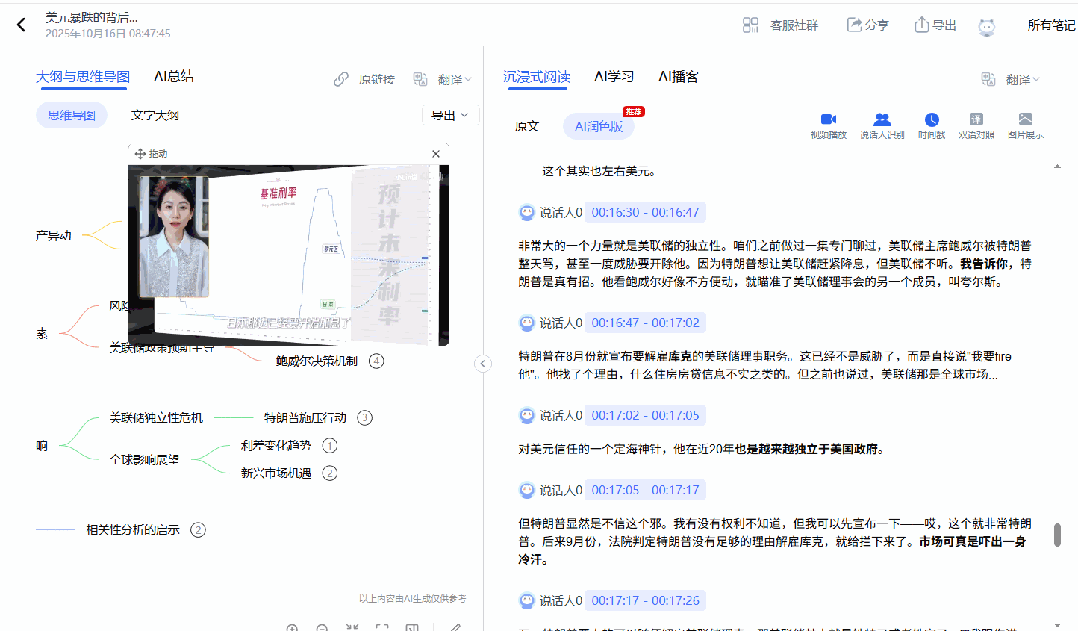Switch to the AI总结 tab

tap(174, 76)
